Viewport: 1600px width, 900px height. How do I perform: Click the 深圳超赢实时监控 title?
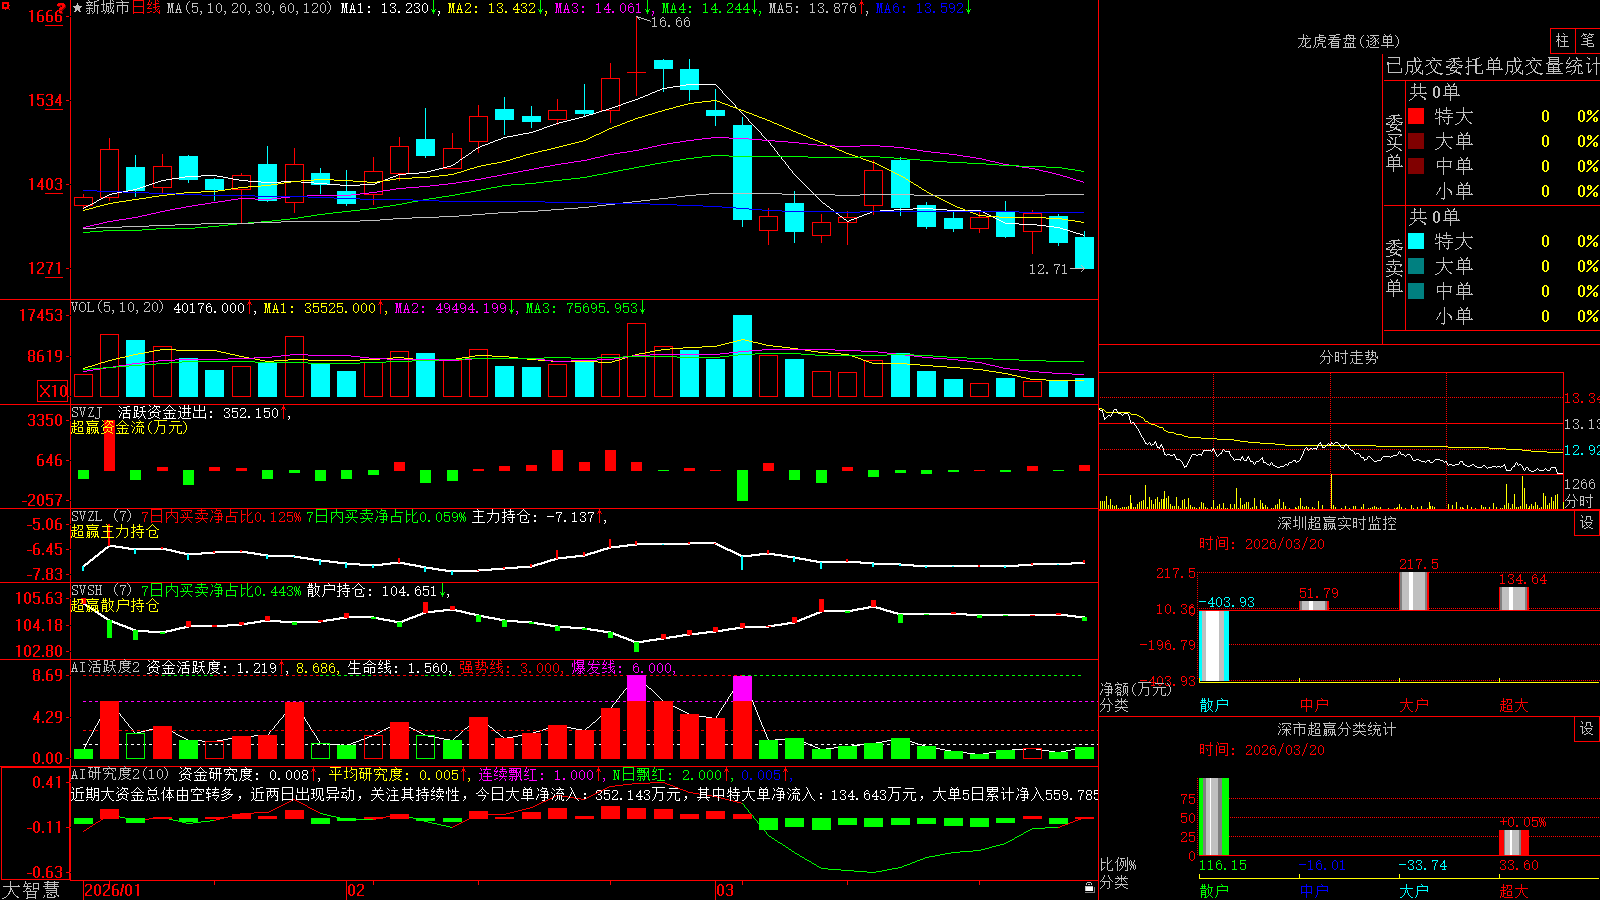[1336, 523]
